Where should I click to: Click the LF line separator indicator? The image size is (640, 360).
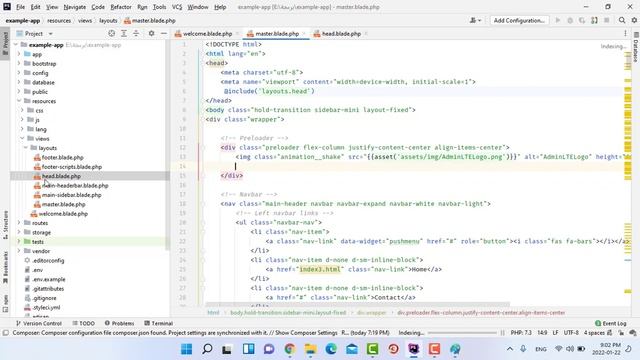pos(555,333)
